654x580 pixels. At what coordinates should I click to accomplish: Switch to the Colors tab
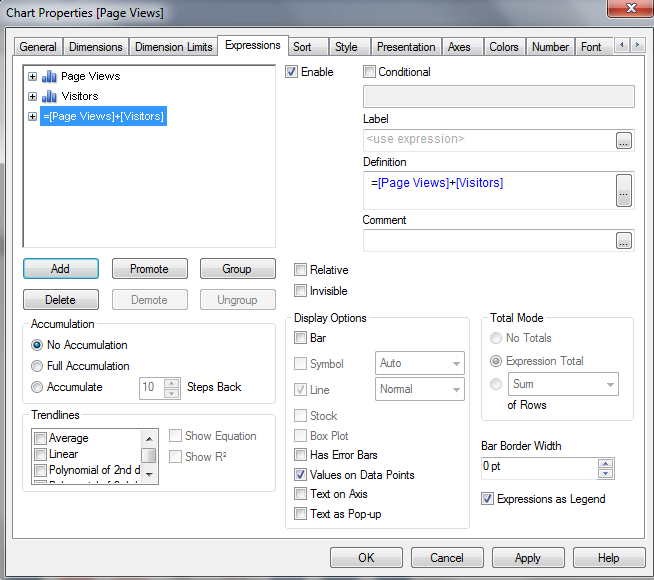(504, 47)
